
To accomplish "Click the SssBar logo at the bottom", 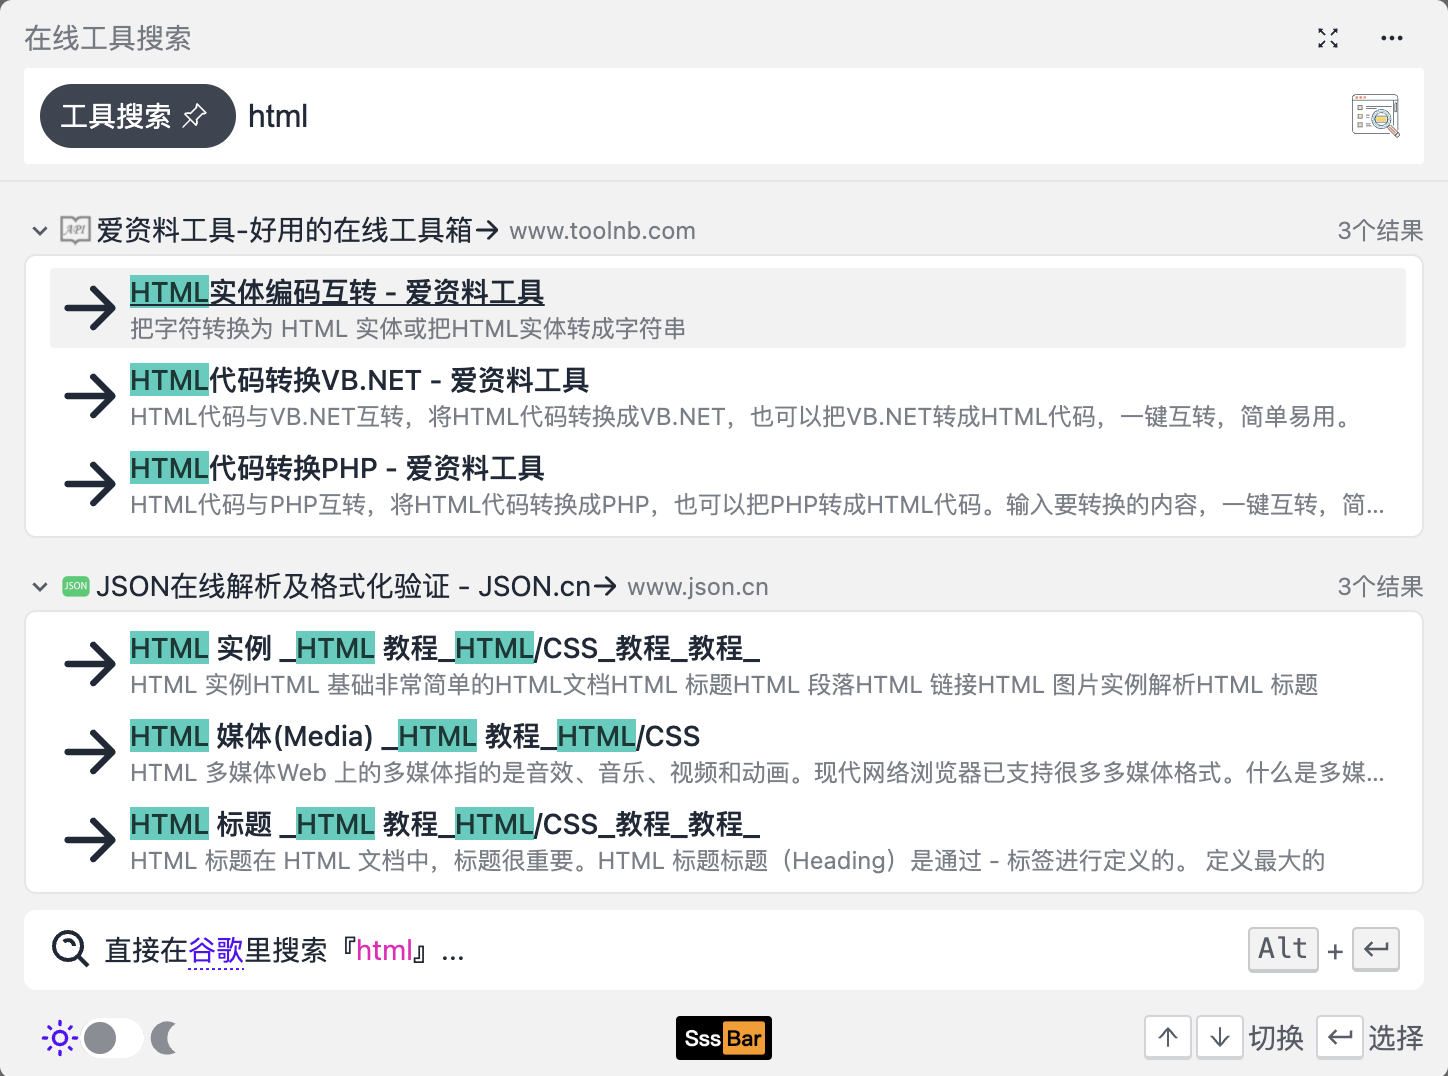I will pos(723,1038).
